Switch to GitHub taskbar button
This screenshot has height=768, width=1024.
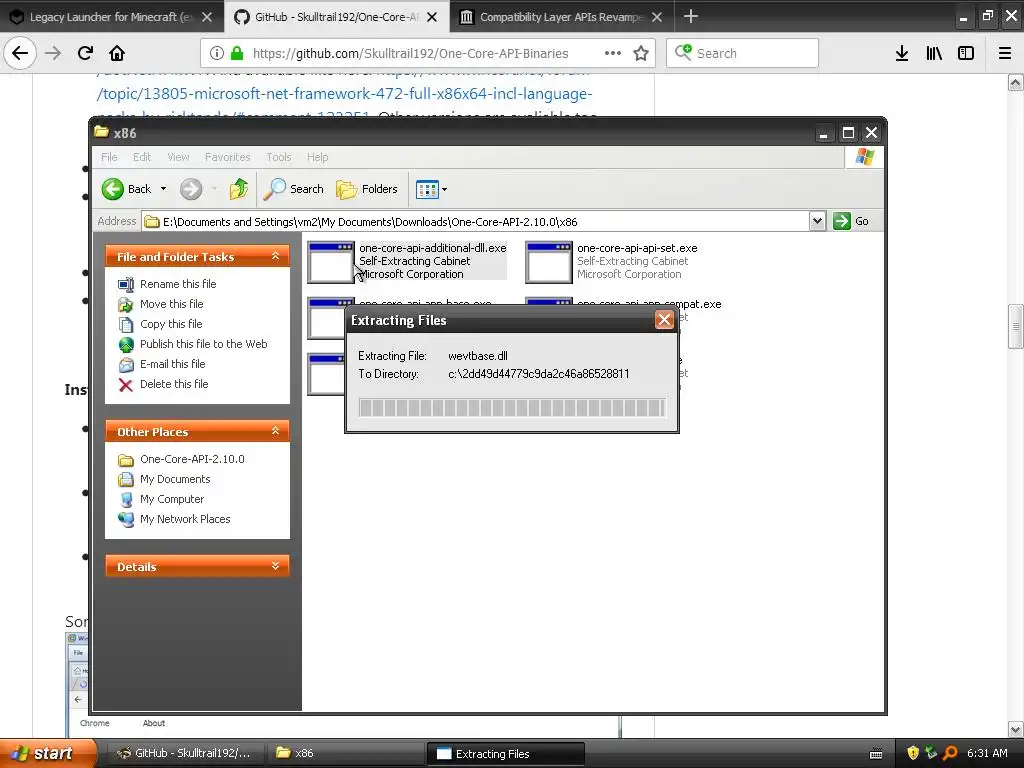184,753
